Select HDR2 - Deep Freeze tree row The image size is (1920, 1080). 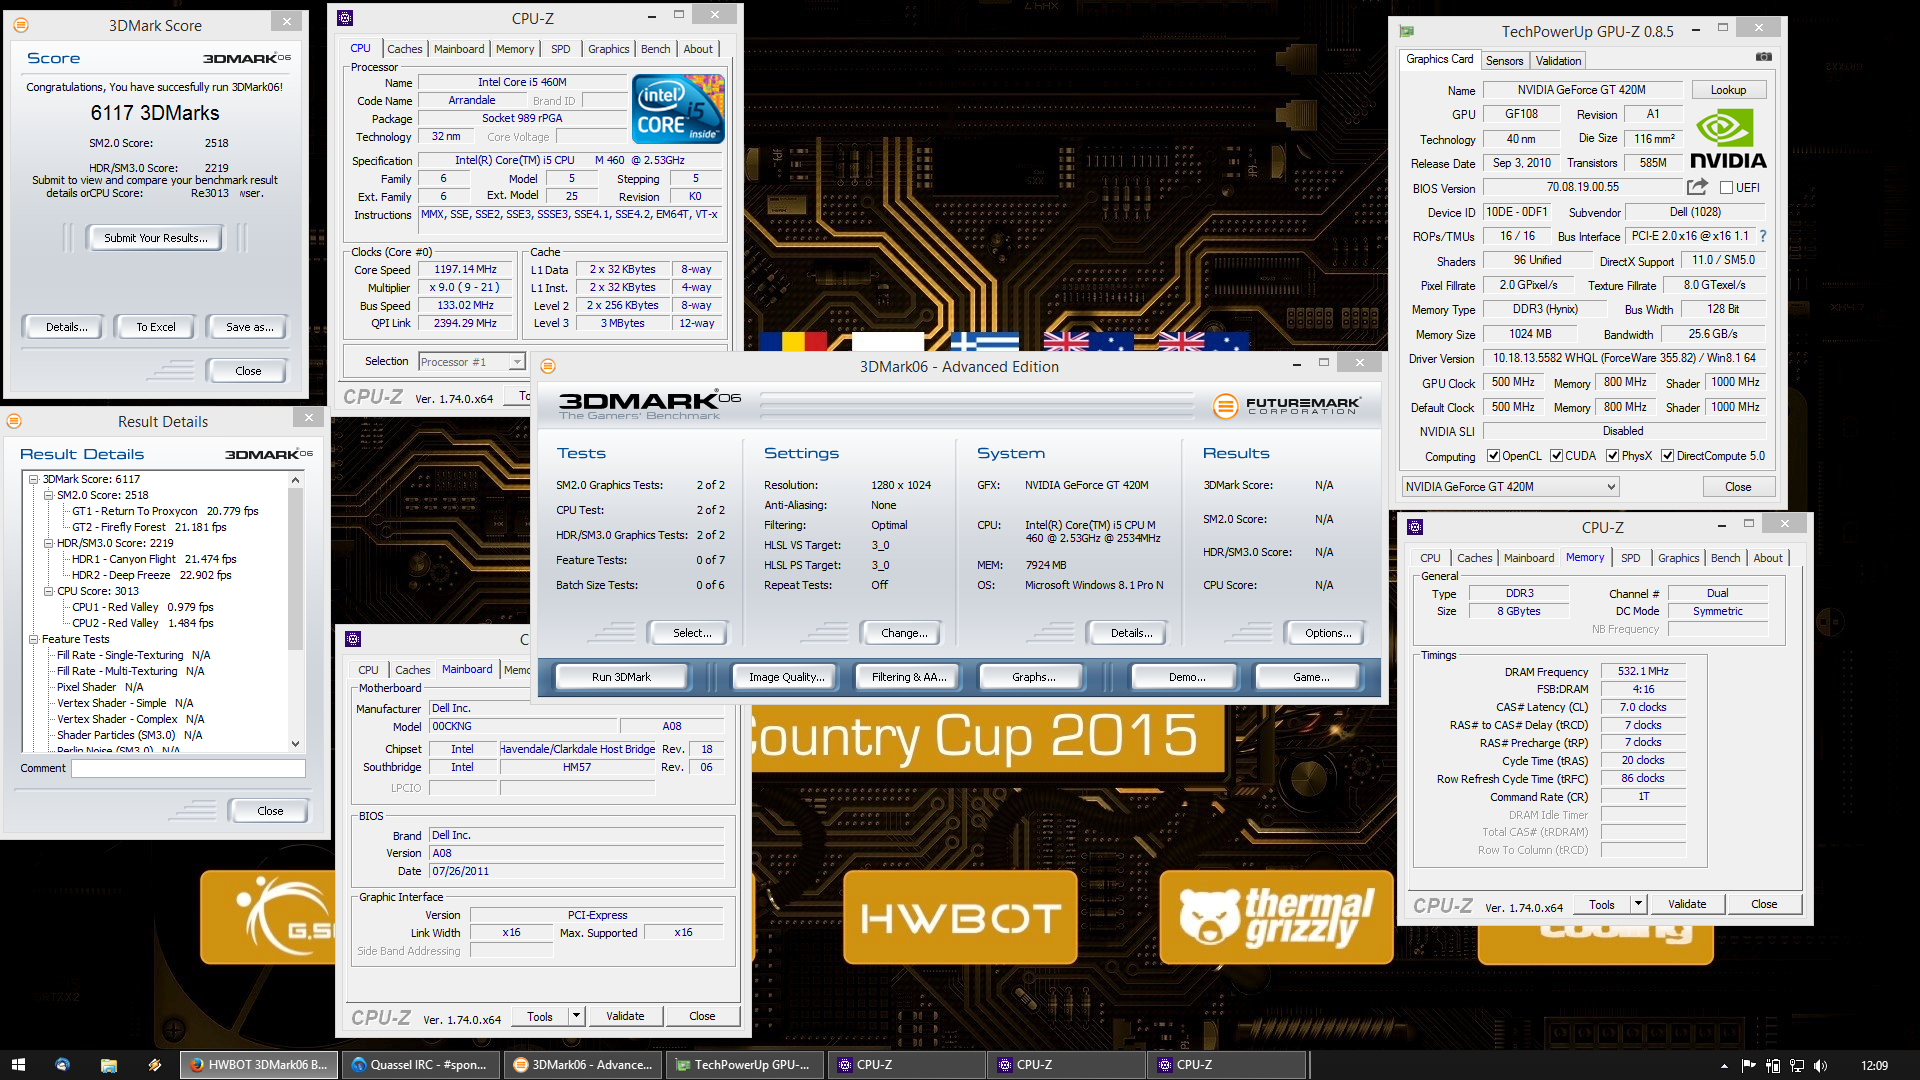point(151,575)
